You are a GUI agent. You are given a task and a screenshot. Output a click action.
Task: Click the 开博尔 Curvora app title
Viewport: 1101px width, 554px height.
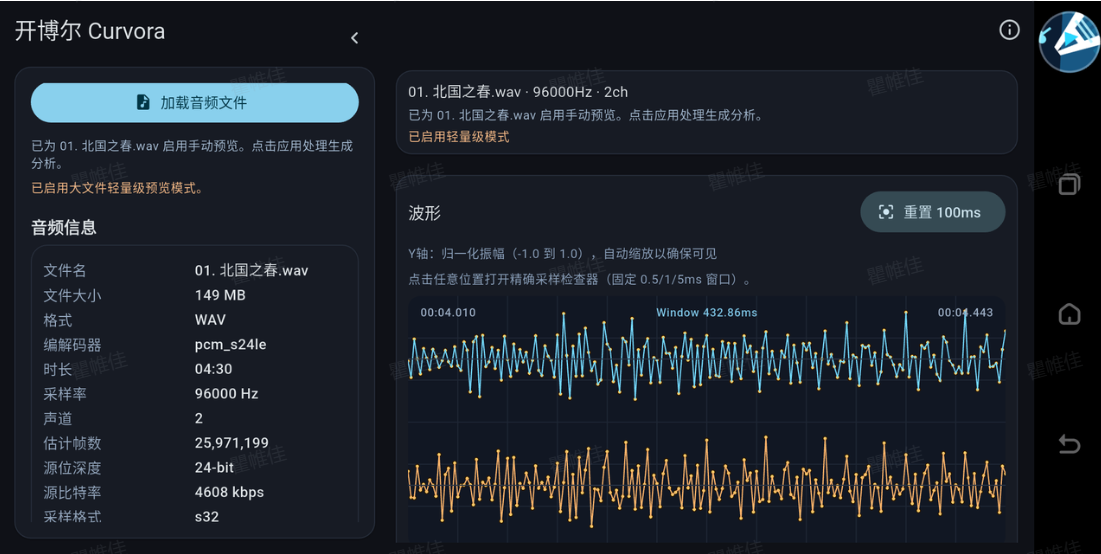(x=90, y=31)
